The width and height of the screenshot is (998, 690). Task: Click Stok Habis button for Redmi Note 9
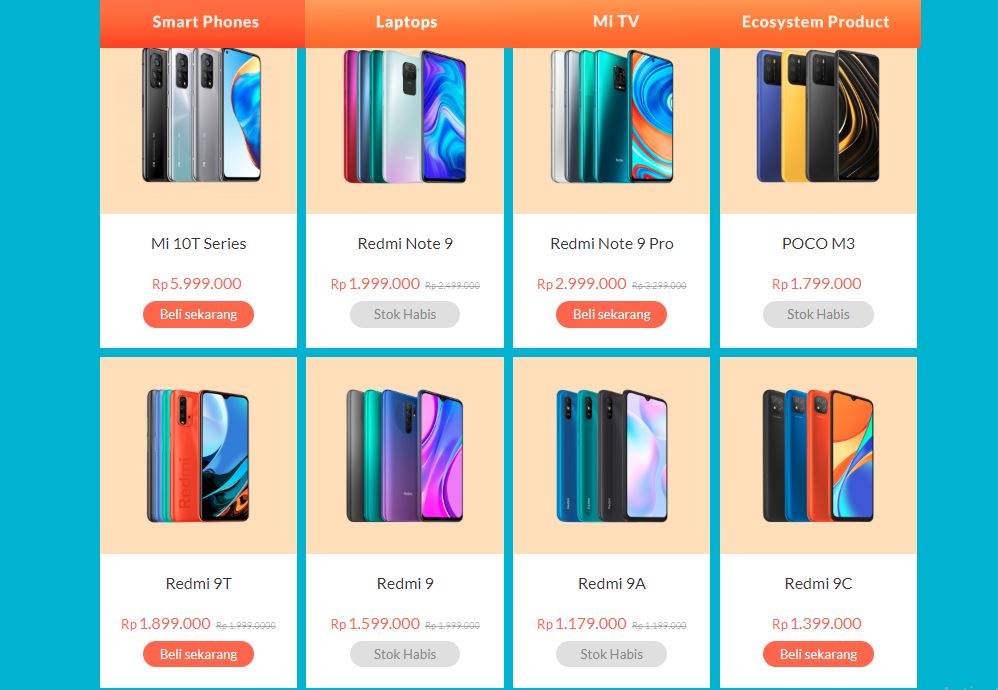[405, 314]
